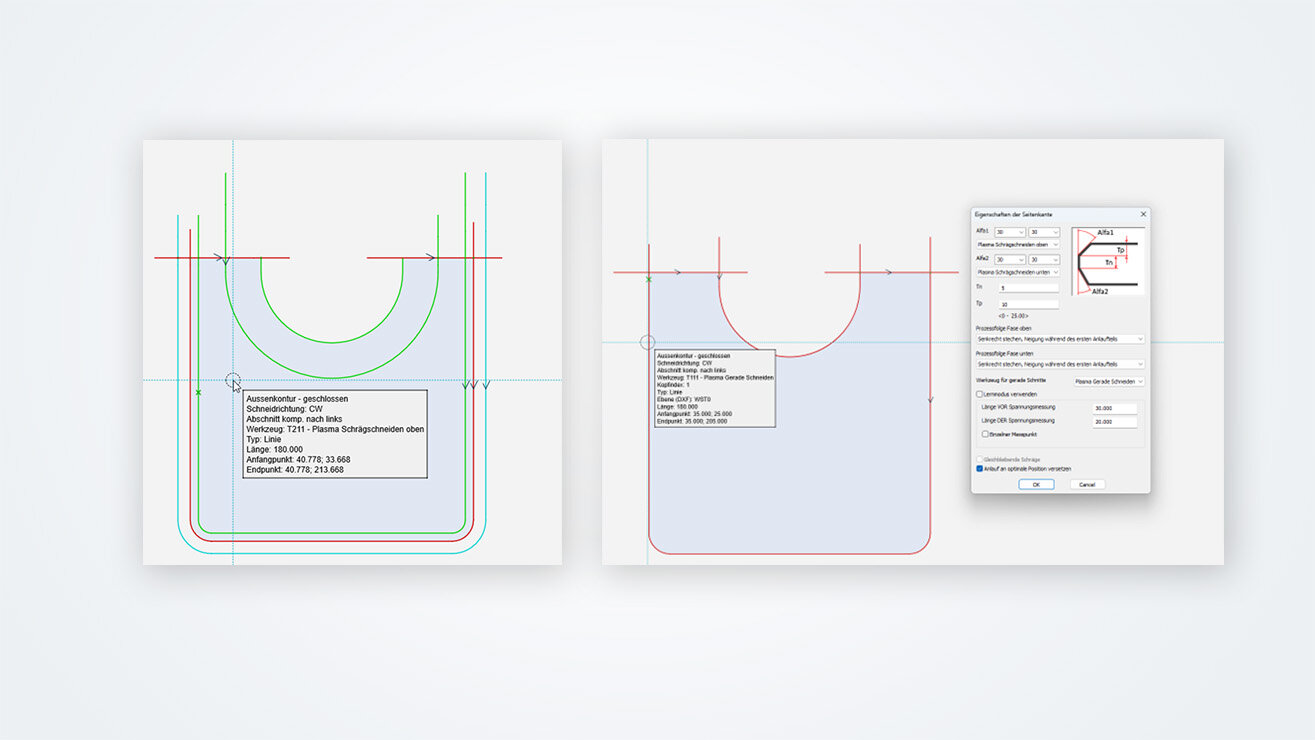Screen dimensions: 1315x740
Task: Open the second Alfa1 angle dropdown
Action: point(1044,232)
